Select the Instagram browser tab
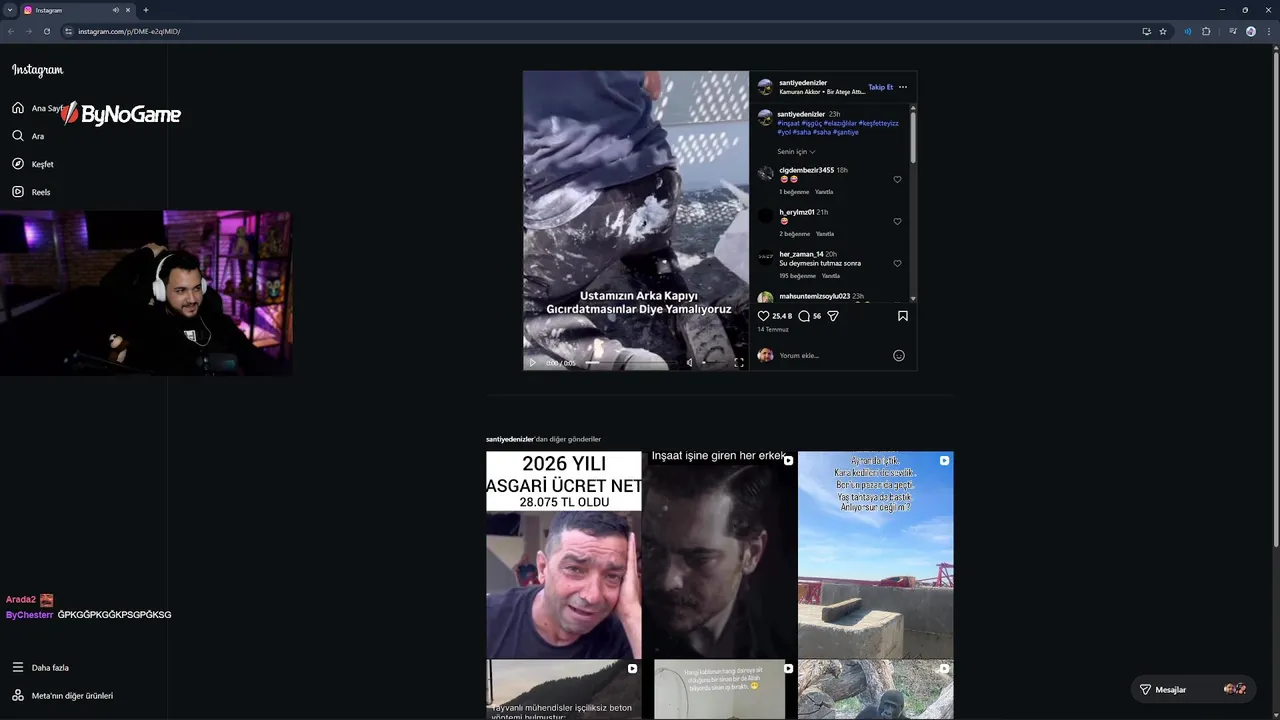Screen dimensions: 1280x720 pyautogui.click(x=77, y=10)
